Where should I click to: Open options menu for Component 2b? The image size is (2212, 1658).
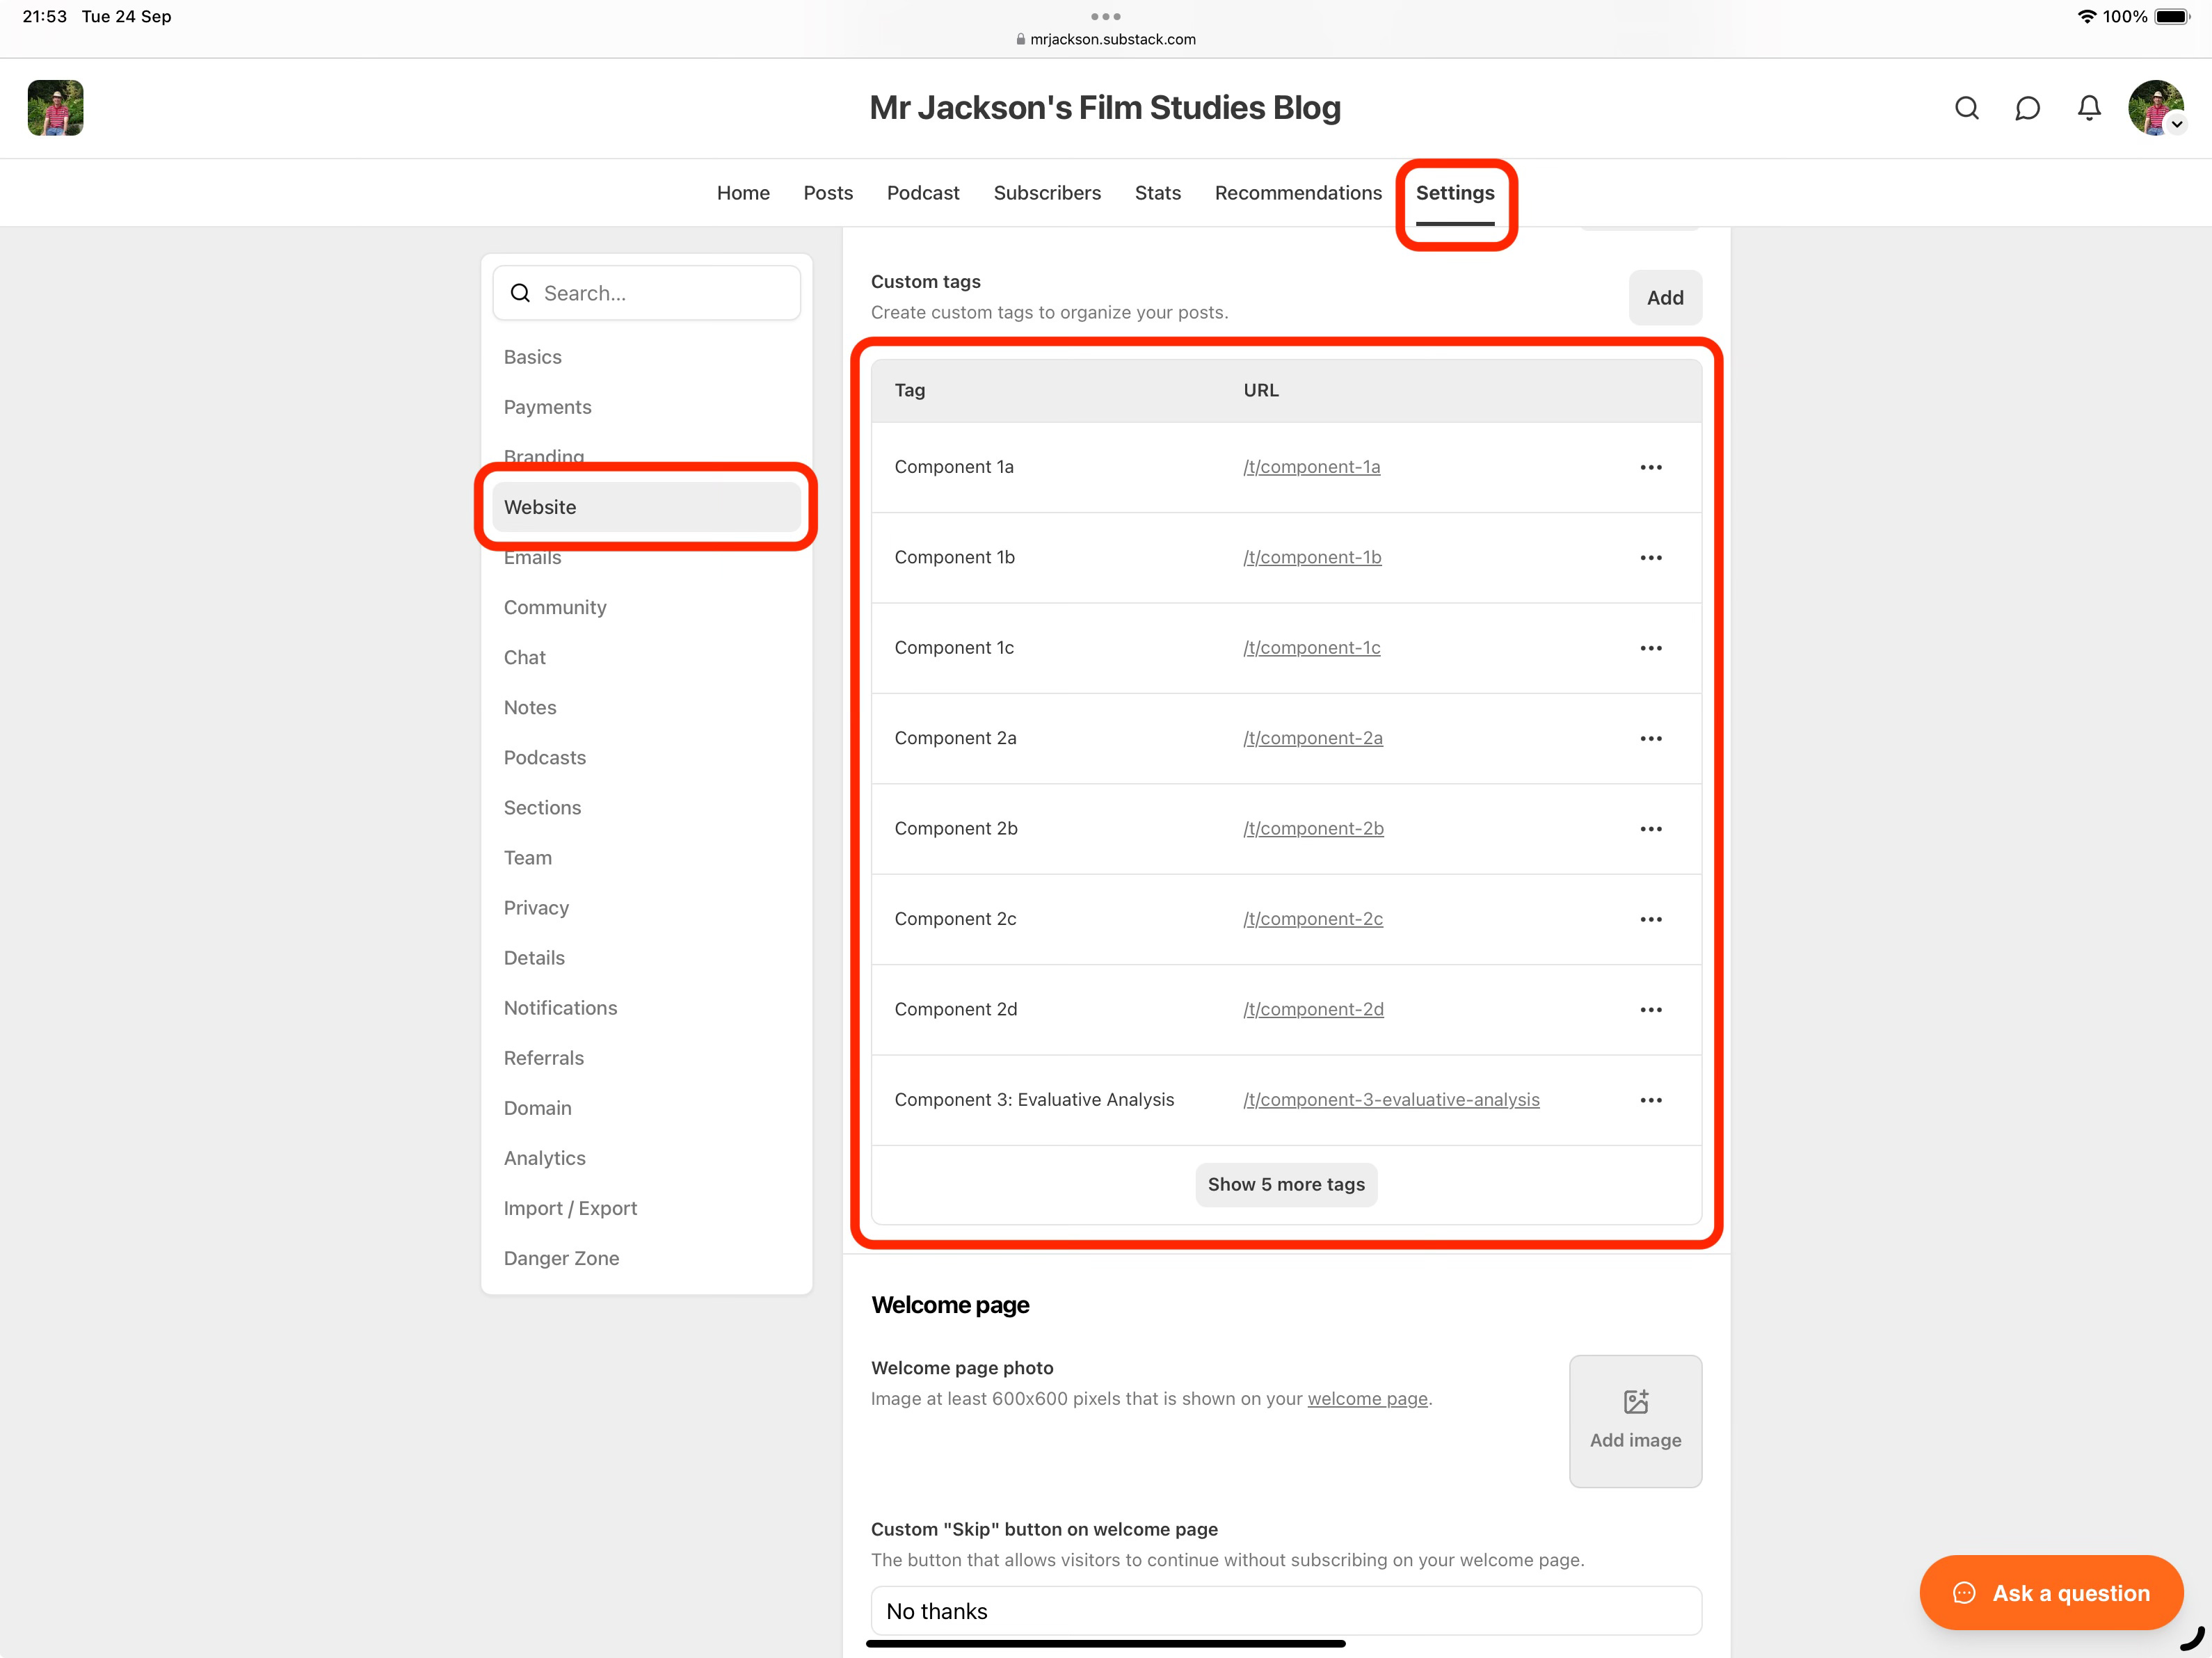pyautogui.click(x=1651, y=829)
